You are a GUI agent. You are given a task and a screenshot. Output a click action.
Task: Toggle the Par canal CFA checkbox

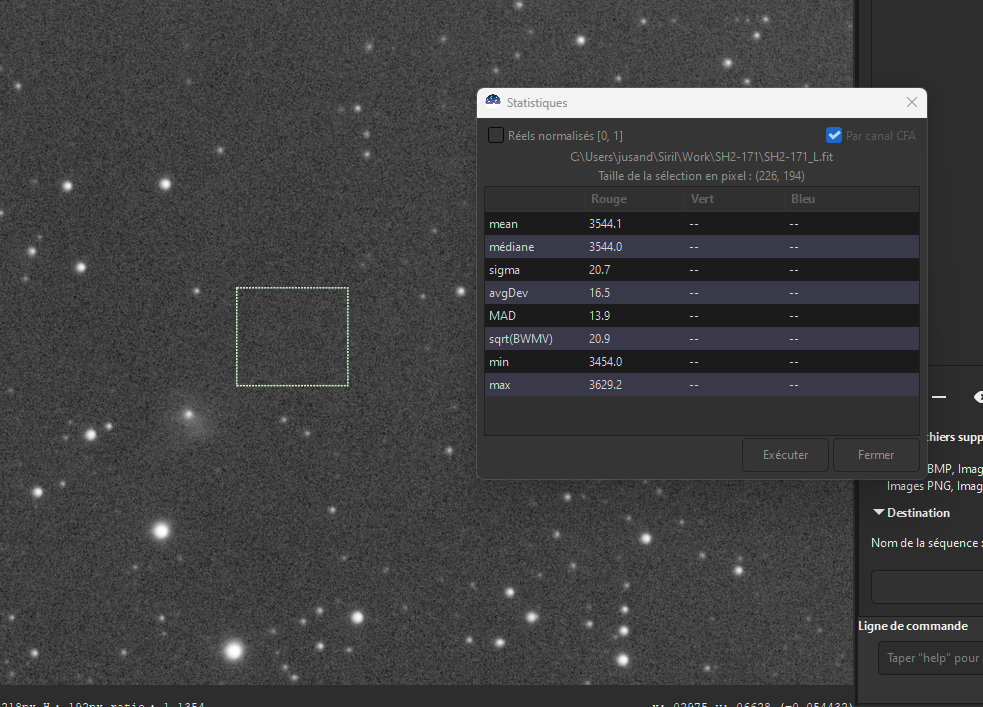click(x=834, y=135)
